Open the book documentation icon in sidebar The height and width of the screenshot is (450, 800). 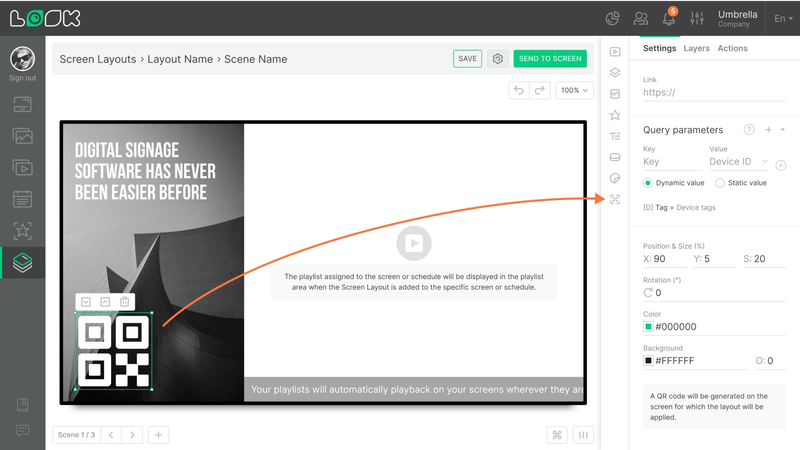(x=22, y=405)
